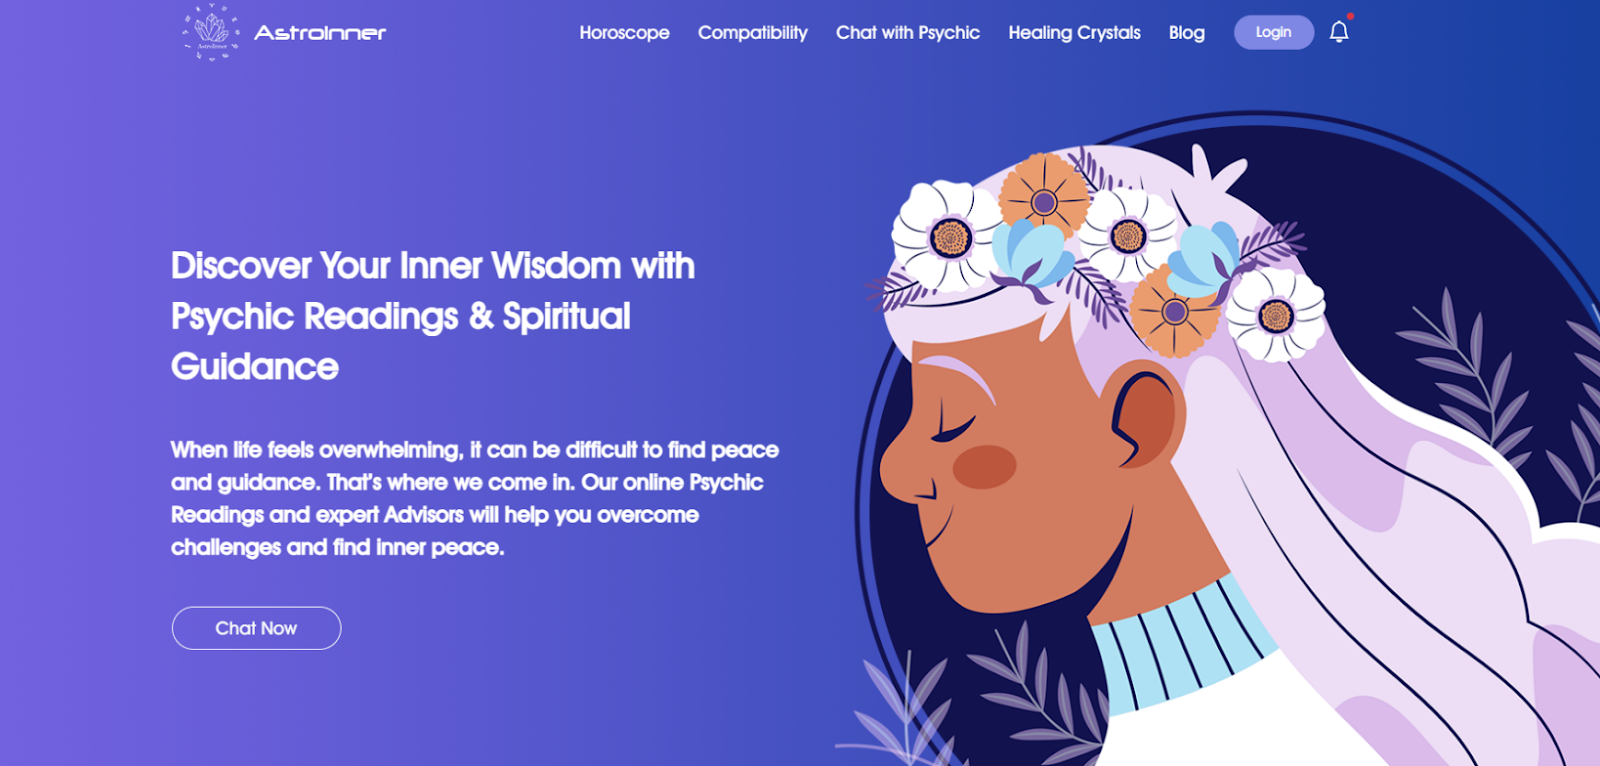
Task: Click the paragraph about Psychic Readings
Action: pyautogui.click(x=474, y=498)
